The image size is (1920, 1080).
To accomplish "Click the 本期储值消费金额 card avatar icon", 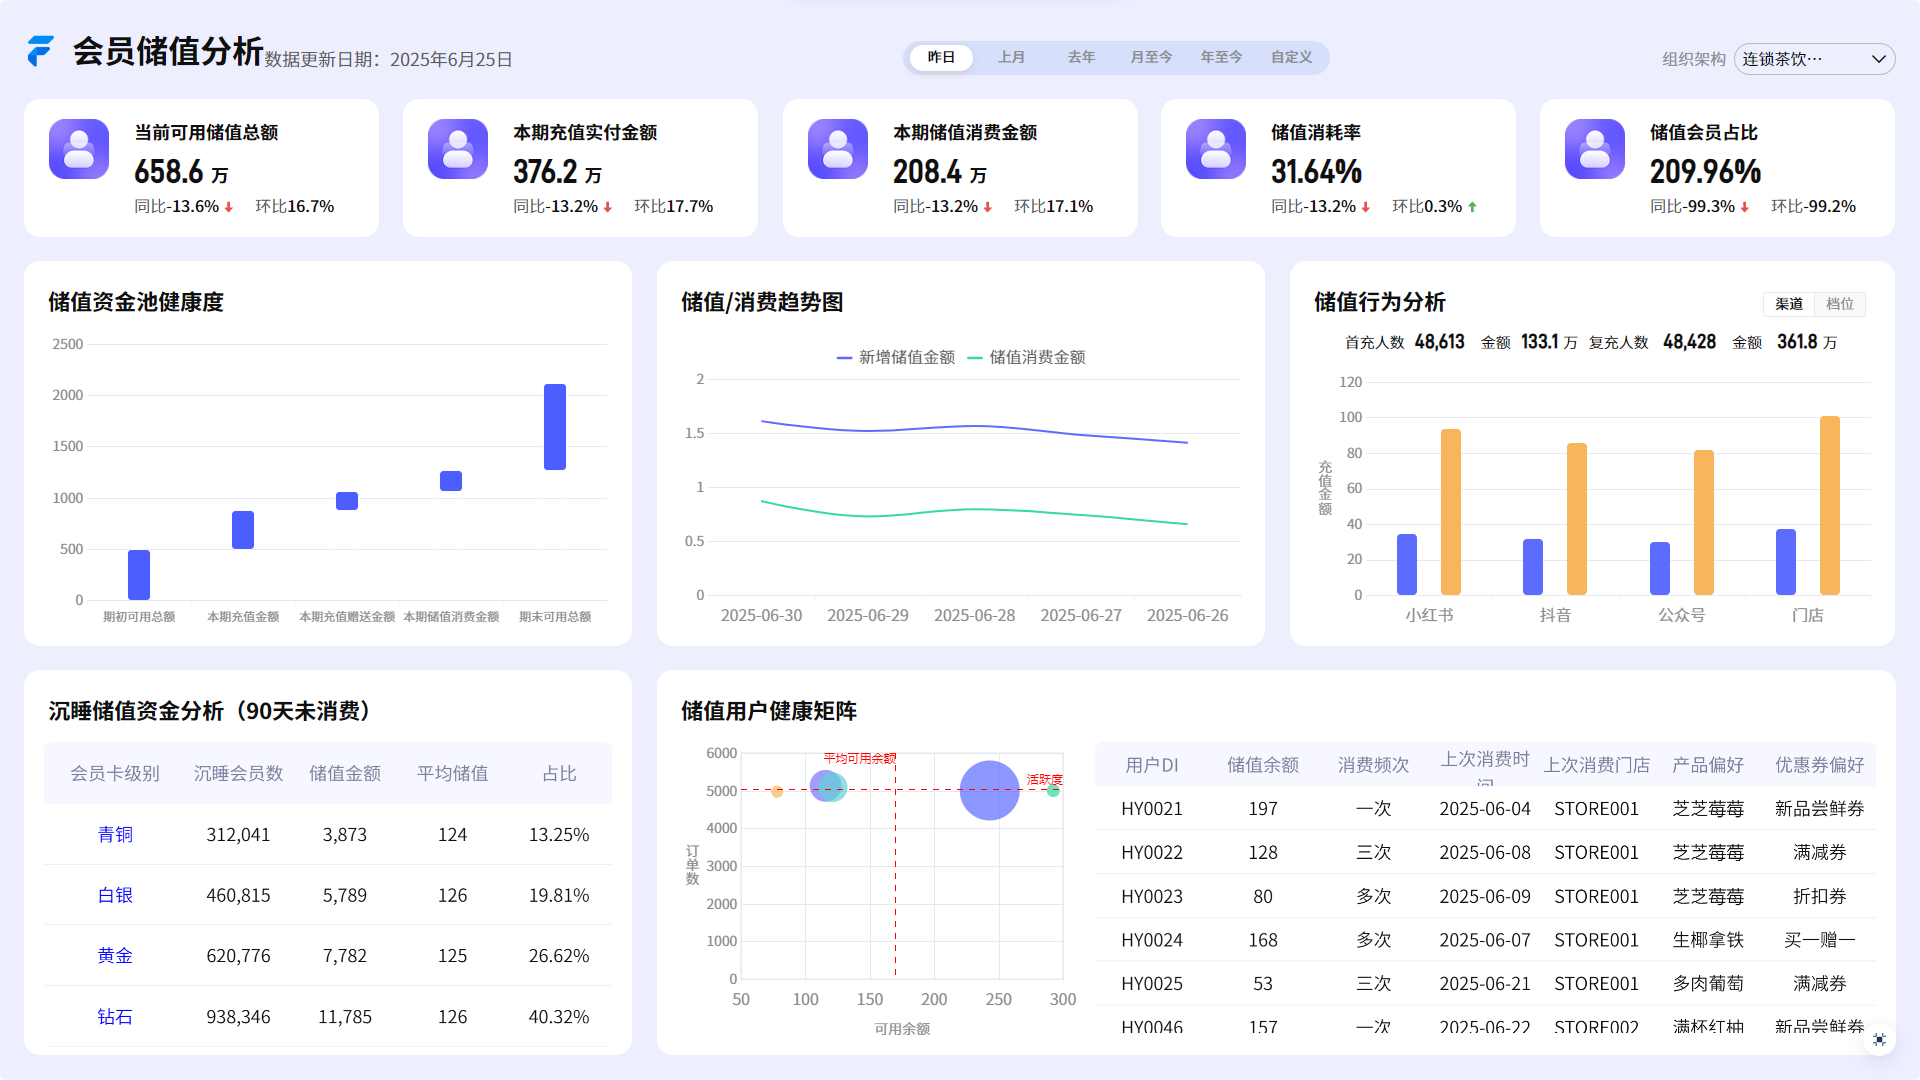I will [x=838, y=149].
